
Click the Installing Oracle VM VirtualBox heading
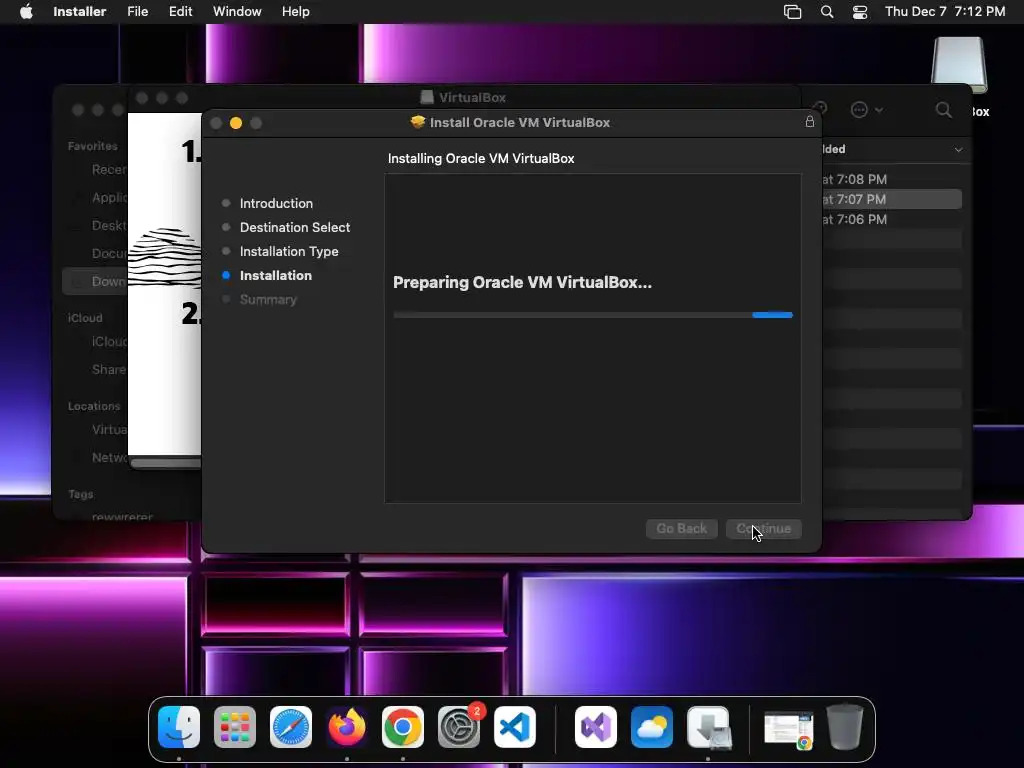[x=481, y=159]
